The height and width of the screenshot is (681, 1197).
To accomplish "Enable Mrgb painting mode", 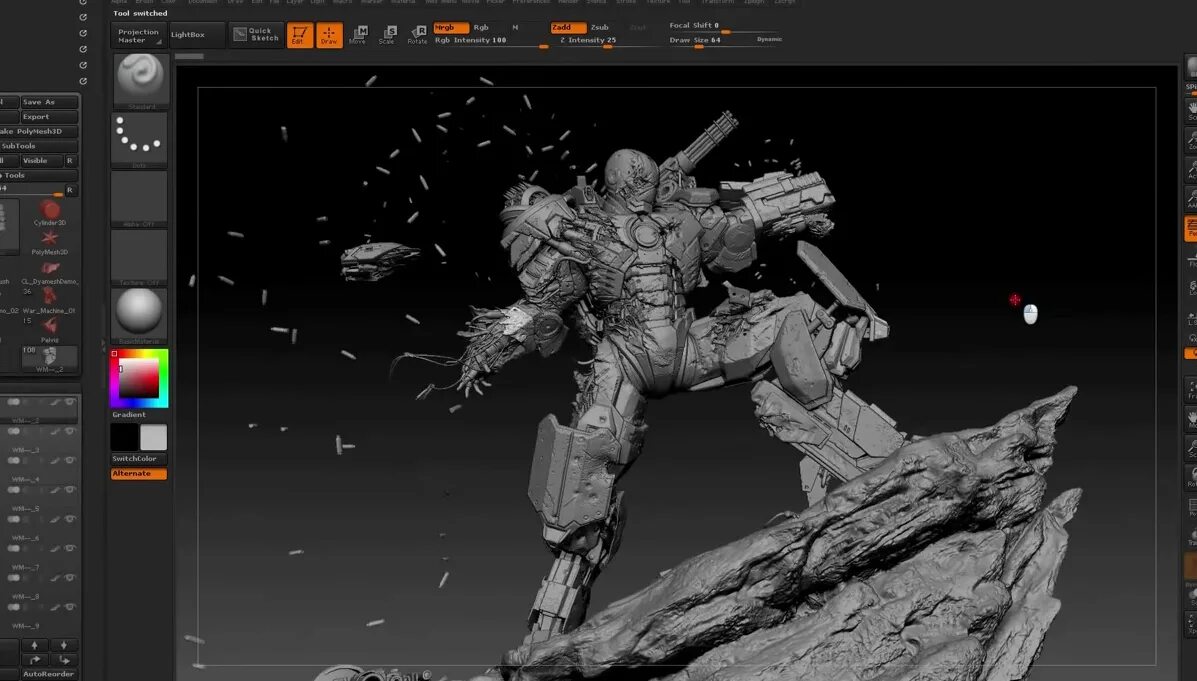I will point(450,27).
